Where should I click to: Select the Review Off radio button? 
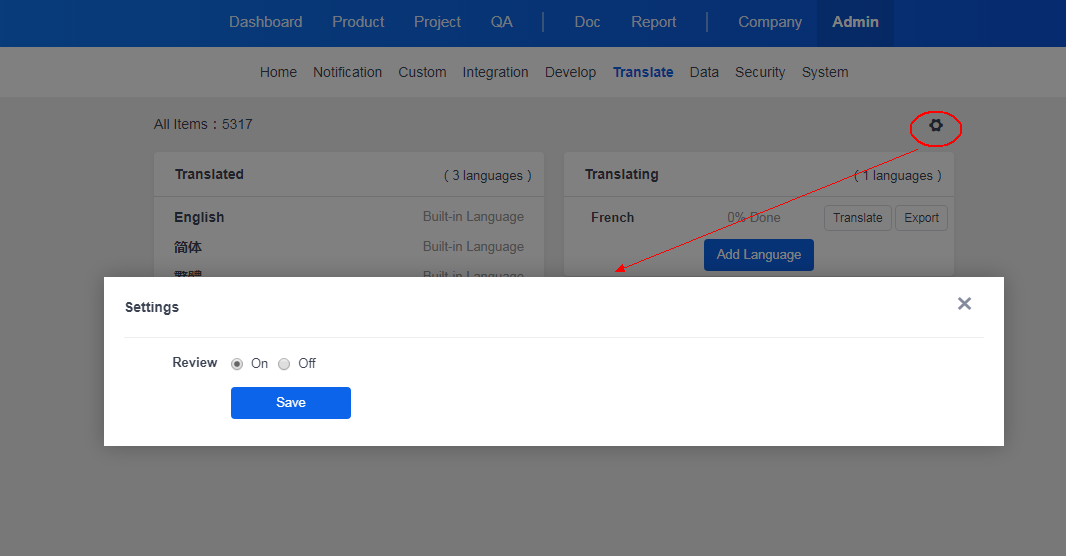(284, 364)
